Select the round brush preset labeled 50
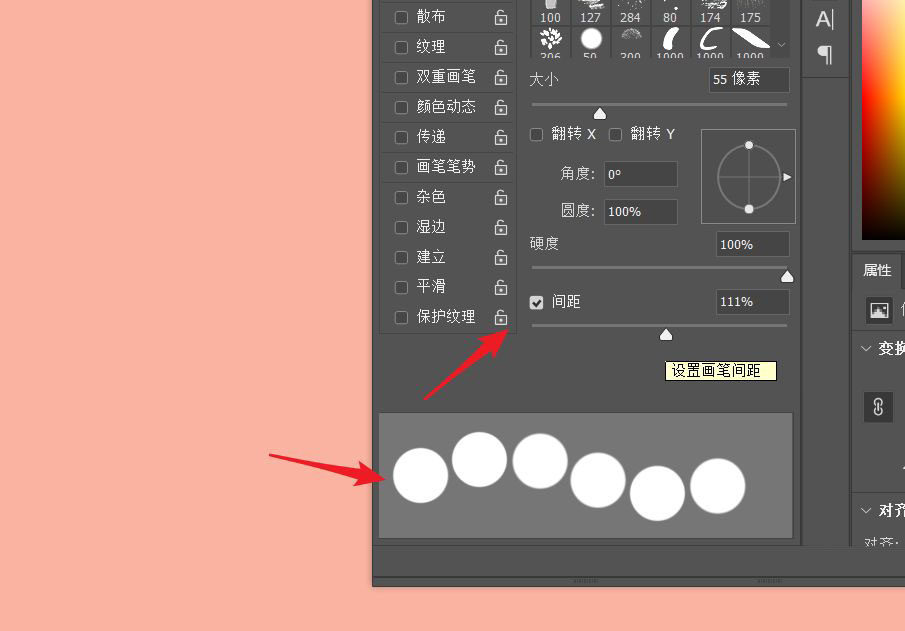The height and width of the screenshot is (631, 905). tap(590, 42)
